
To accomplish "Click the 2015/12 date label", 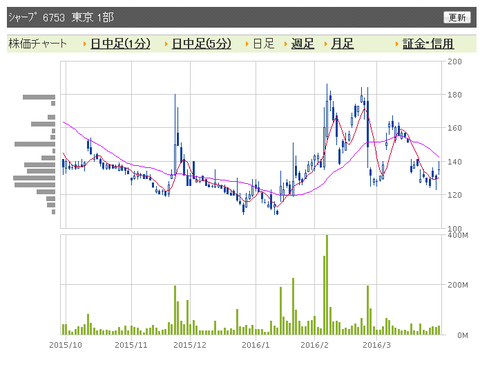I will click(x=190, y=345).
